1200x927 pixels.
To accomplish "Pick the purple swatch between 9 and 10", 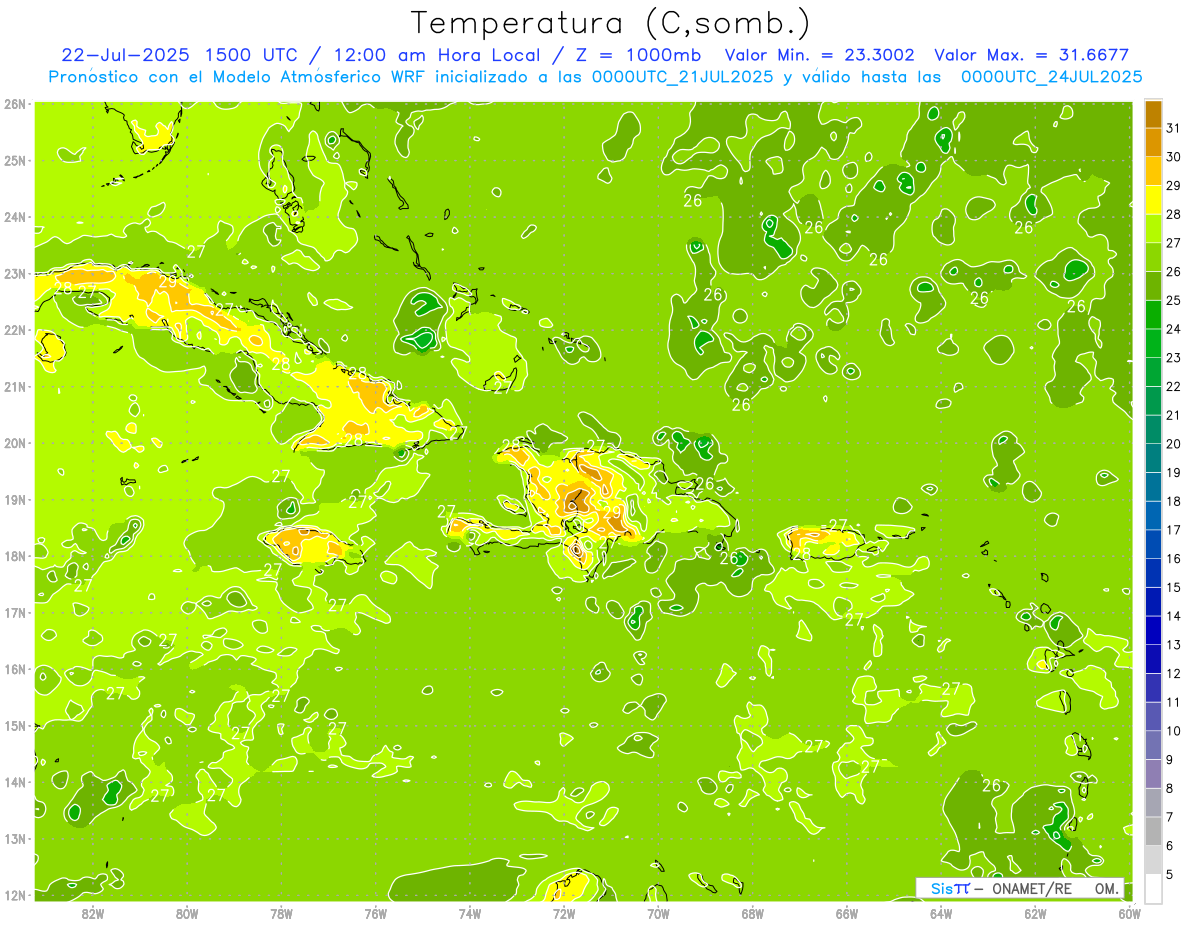I will pos(1153,744).
